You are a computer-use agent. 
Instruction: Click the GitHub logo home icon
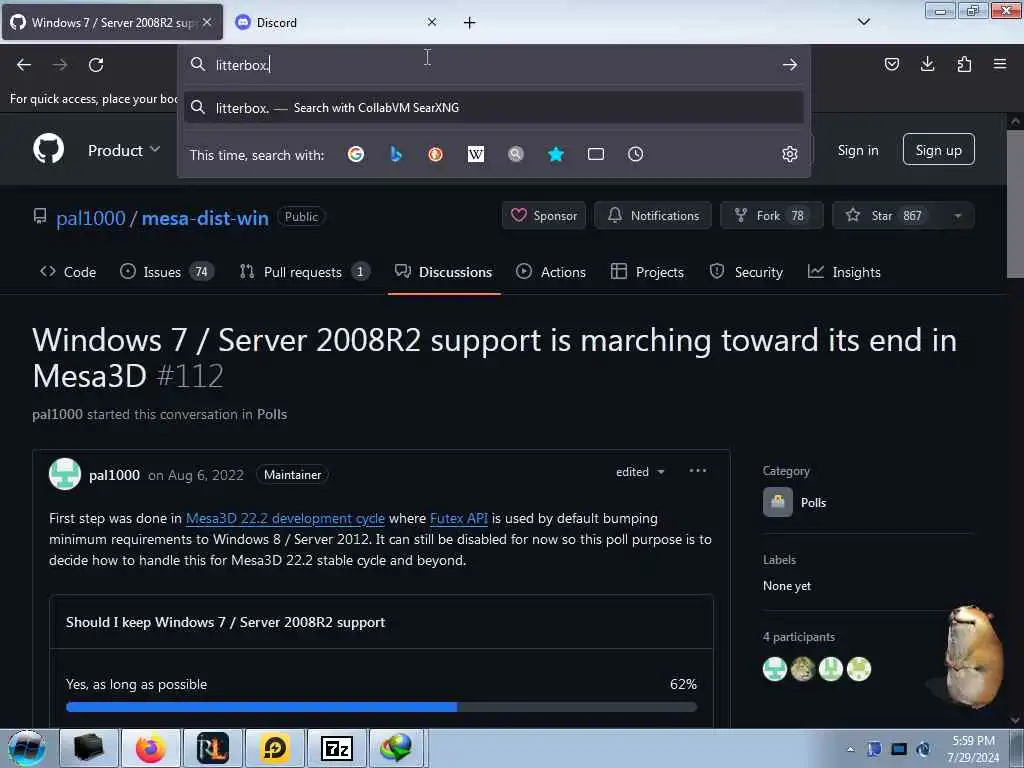pyautogui.click(x=48, y=150)
